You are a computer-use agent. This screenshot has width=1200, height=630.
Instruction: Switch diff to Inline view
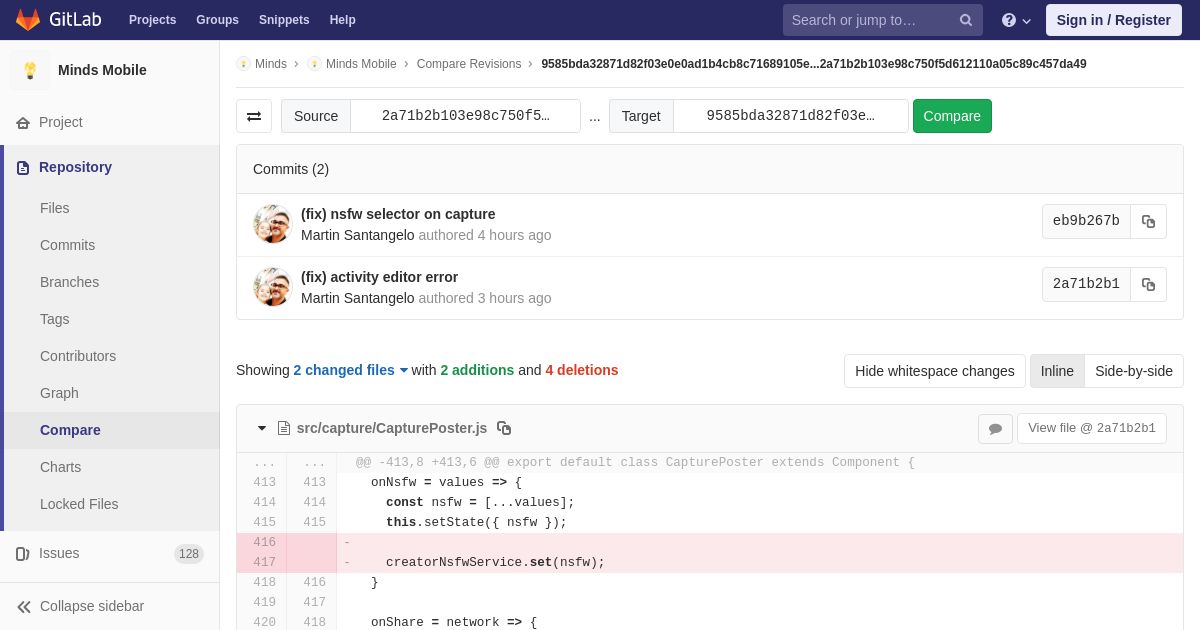(x=1057, y=371)
